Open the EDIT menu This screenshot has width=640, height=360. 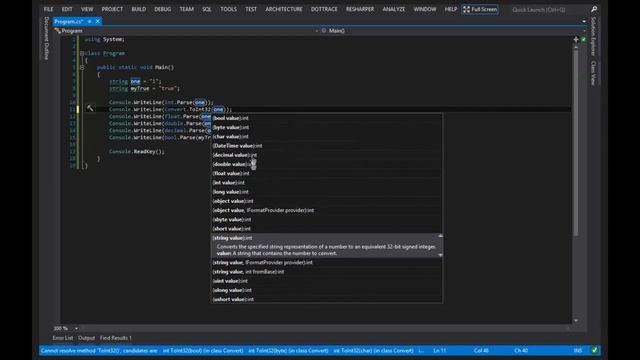[67, 9]
